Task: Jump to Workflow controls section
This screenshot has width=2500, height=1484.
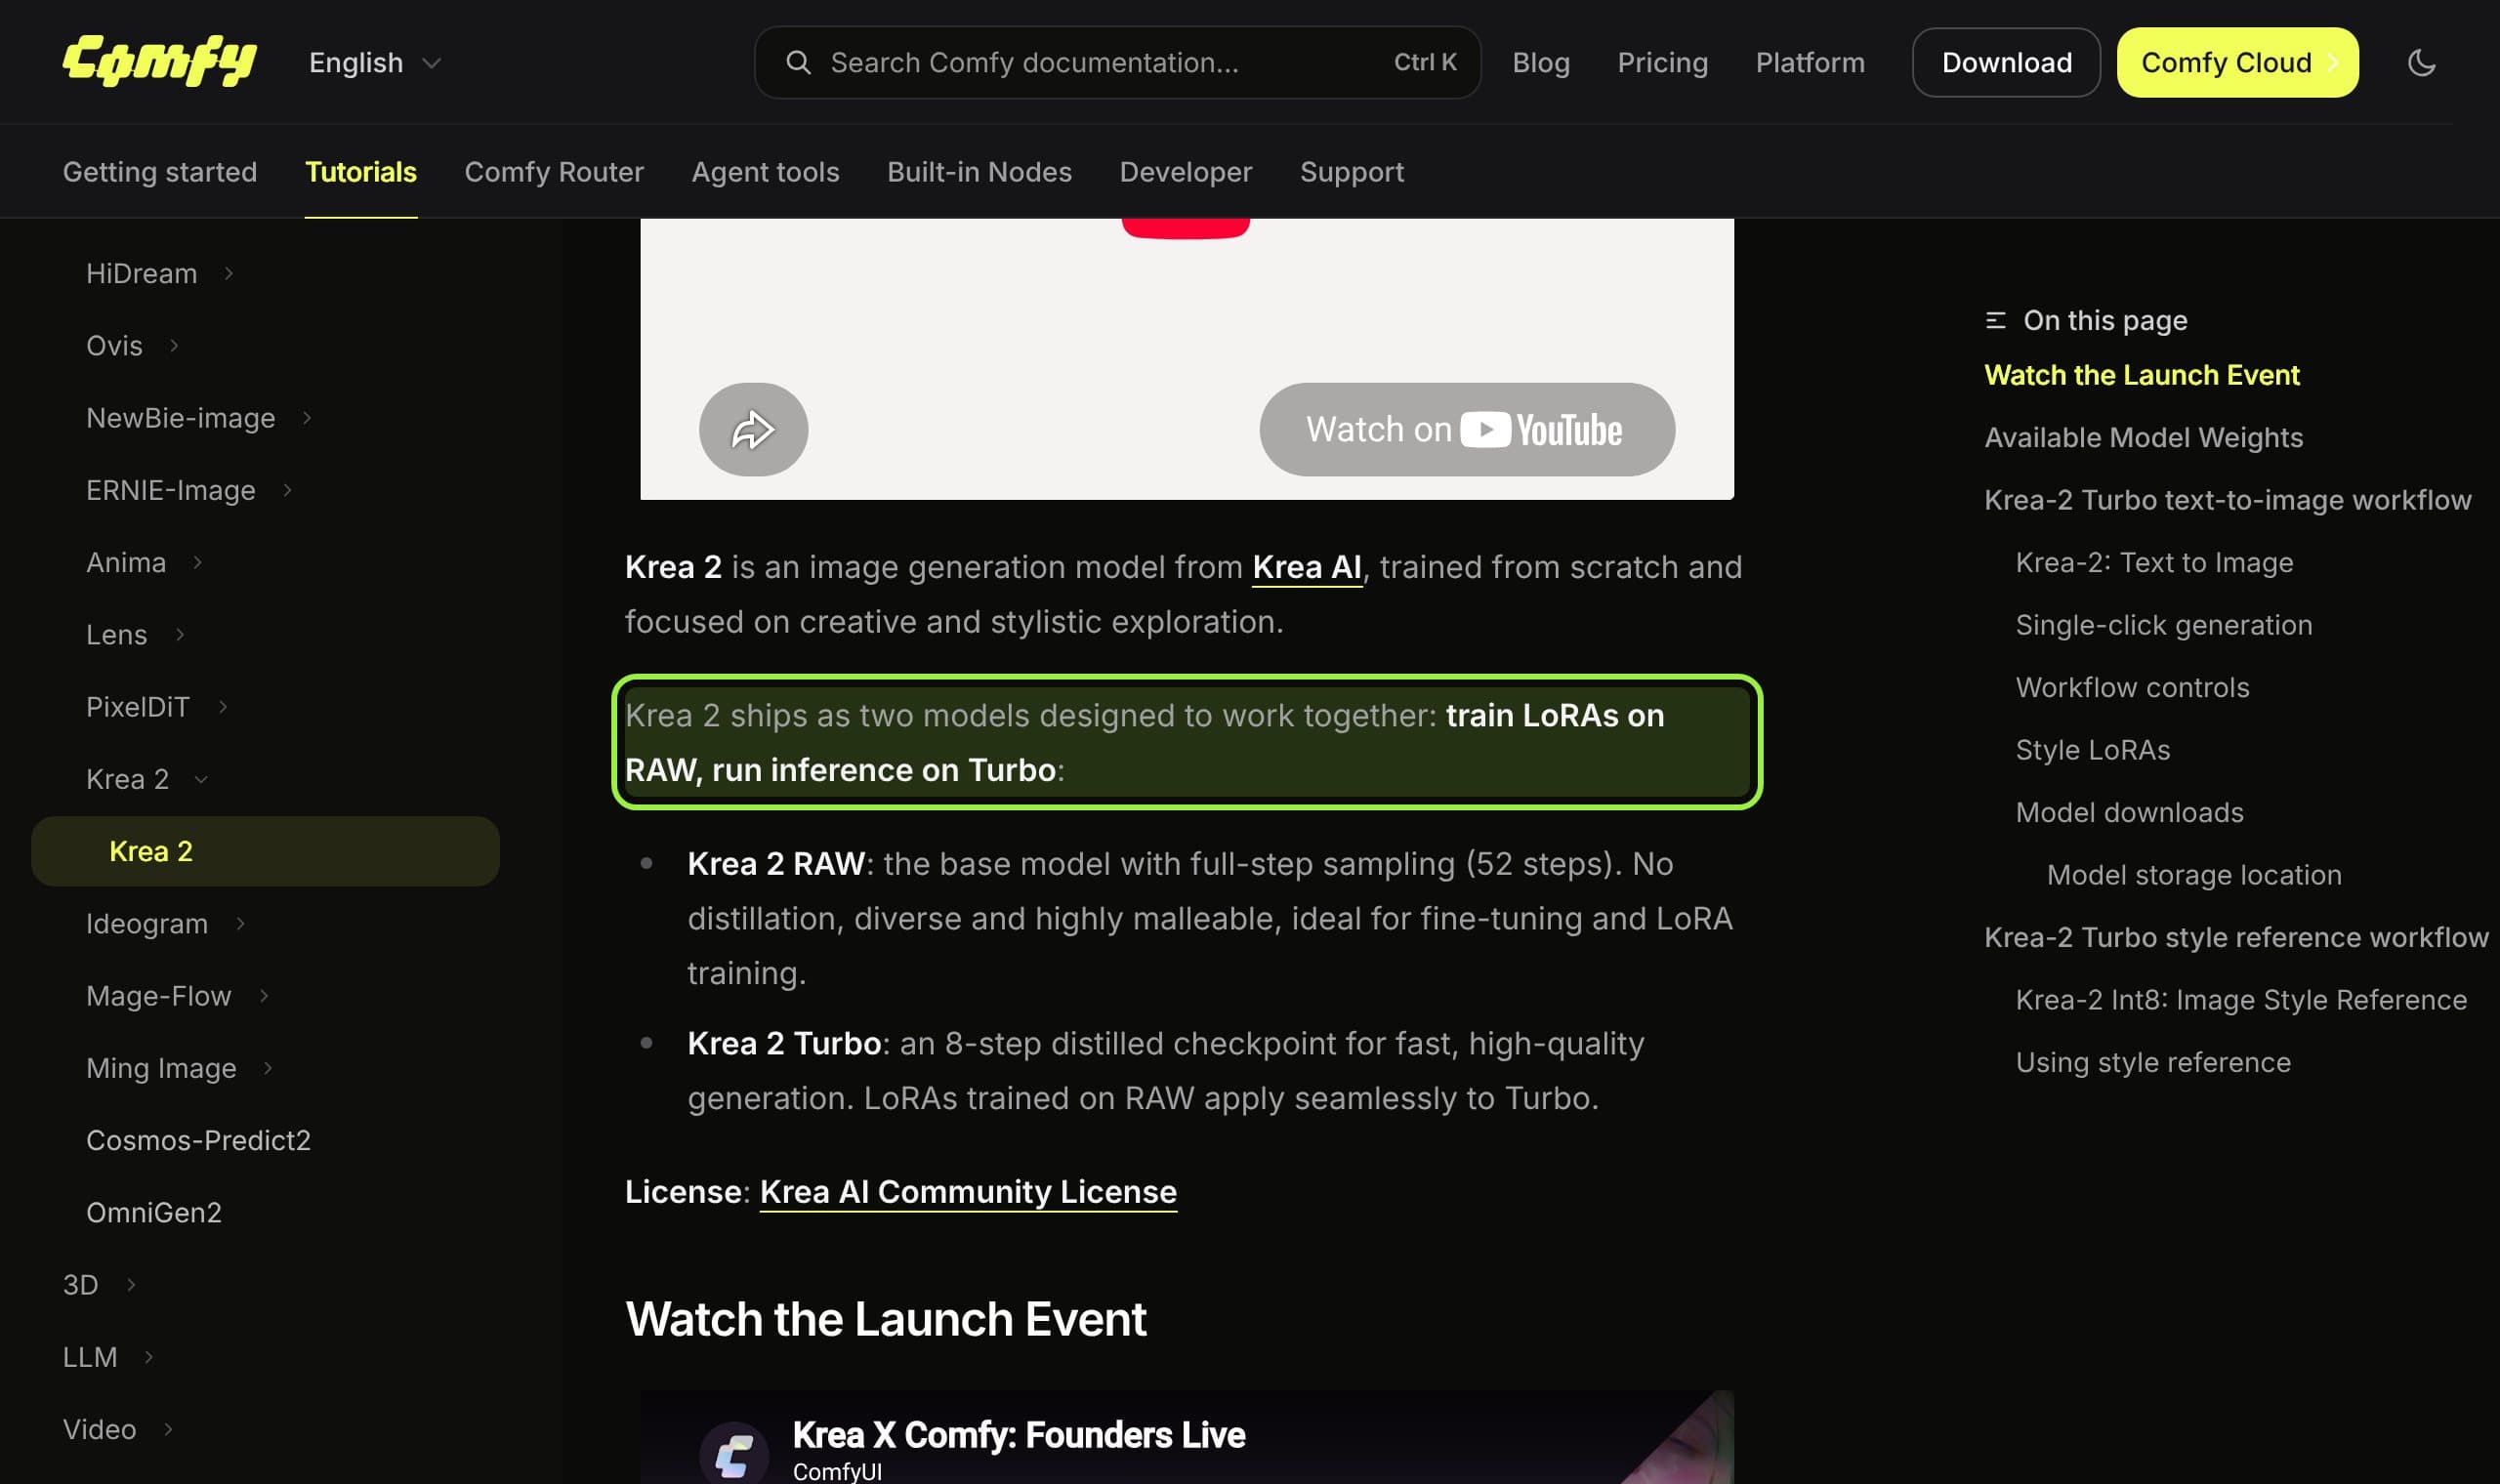Action: 2132,687
